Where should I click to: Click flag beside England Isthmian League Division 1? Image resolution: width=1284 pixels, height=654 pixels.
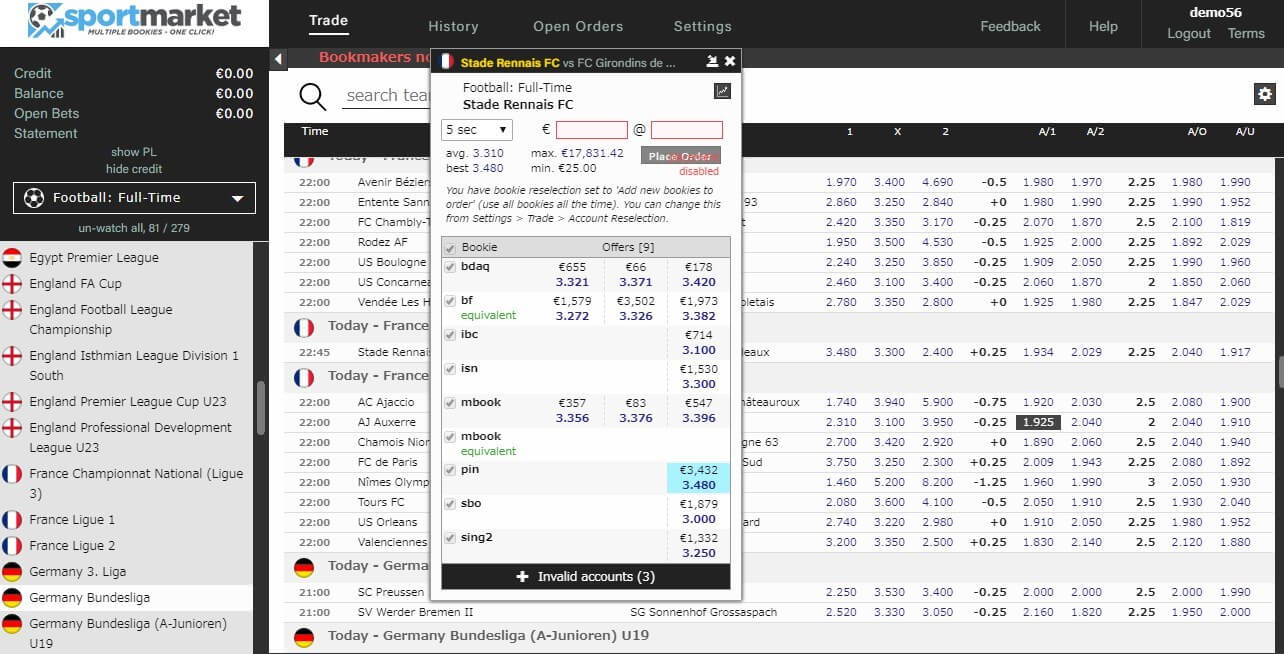[12, 355]
